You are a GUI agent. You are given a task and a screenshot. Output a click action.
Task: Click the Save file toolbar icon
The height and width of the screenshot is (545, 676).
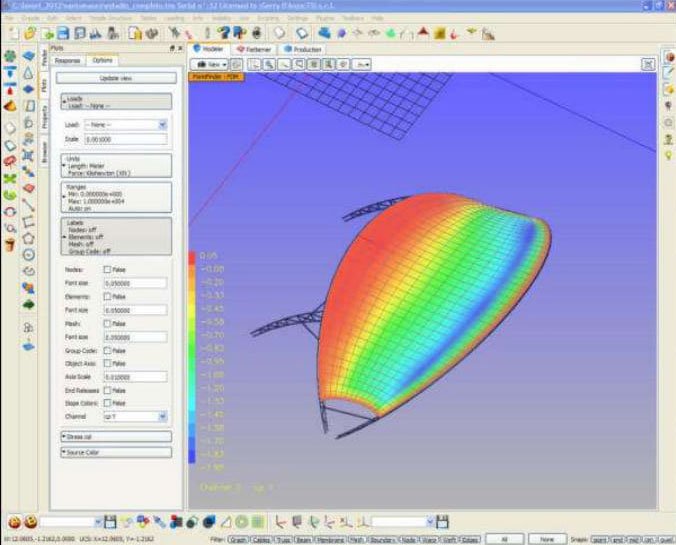click(63, 33)
